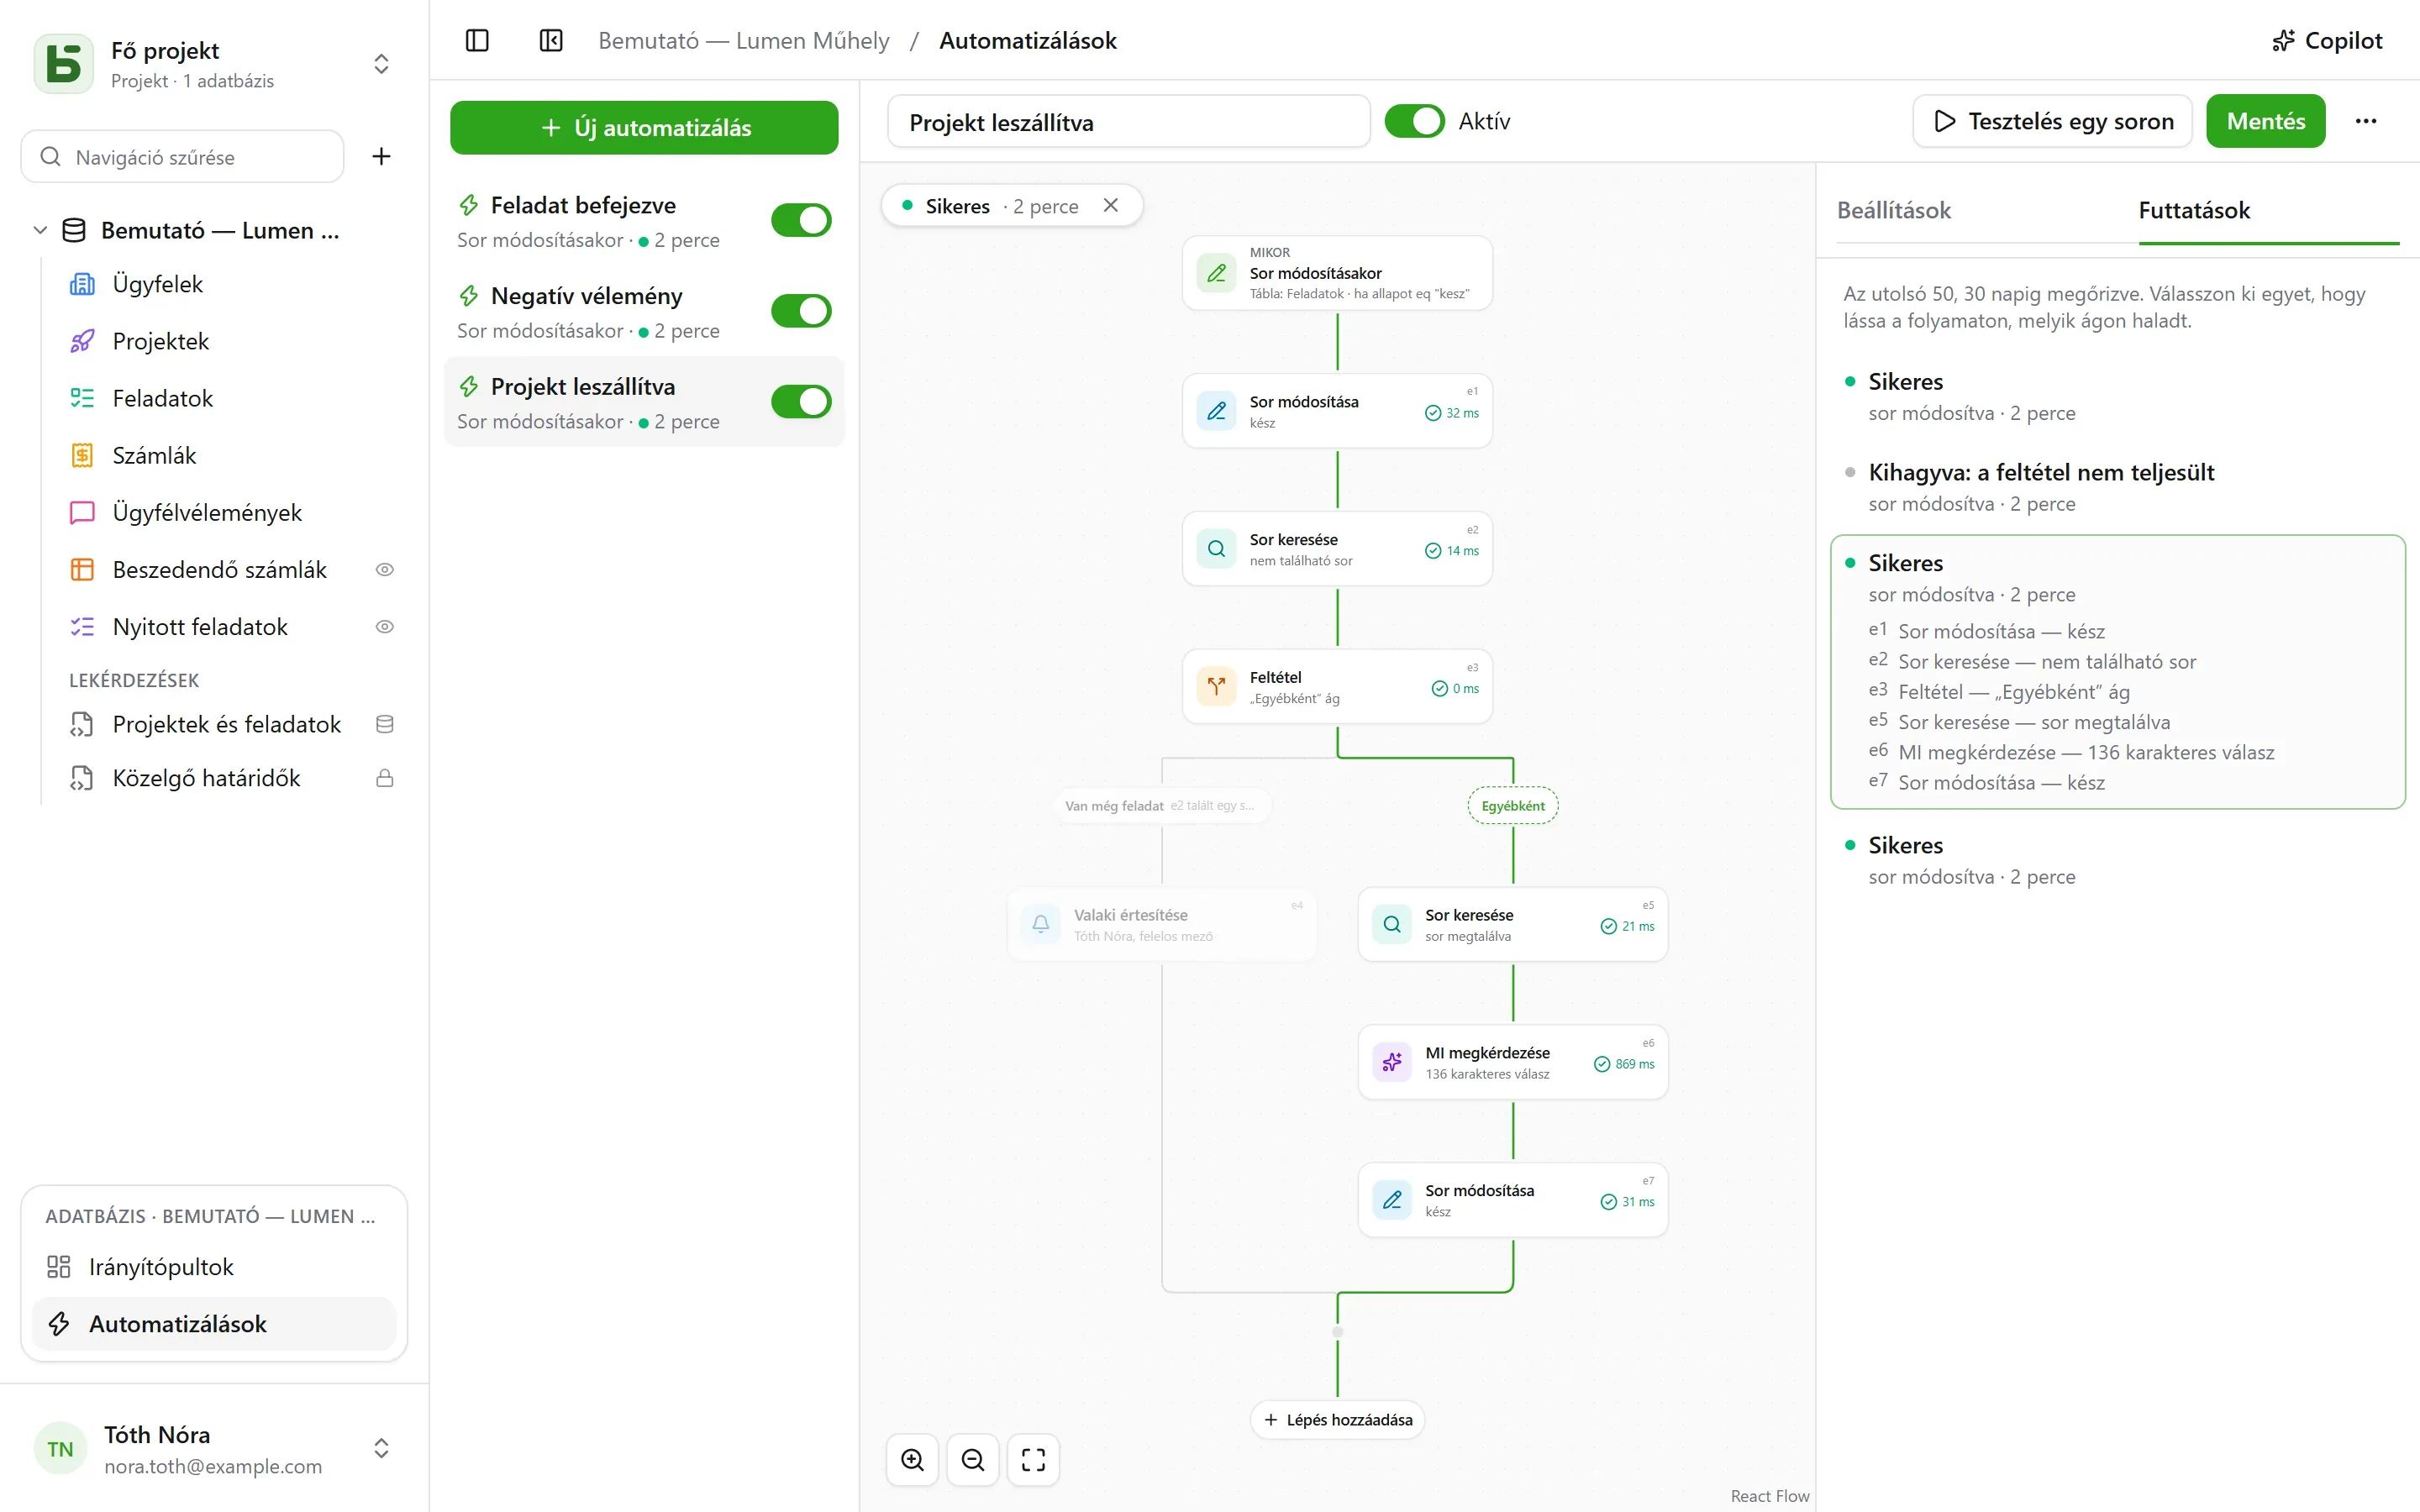Open the Tóth Nóra account menu
Image resolution: width=2420 pixels, height=1512 pixels.
[x=214, y=1449]
